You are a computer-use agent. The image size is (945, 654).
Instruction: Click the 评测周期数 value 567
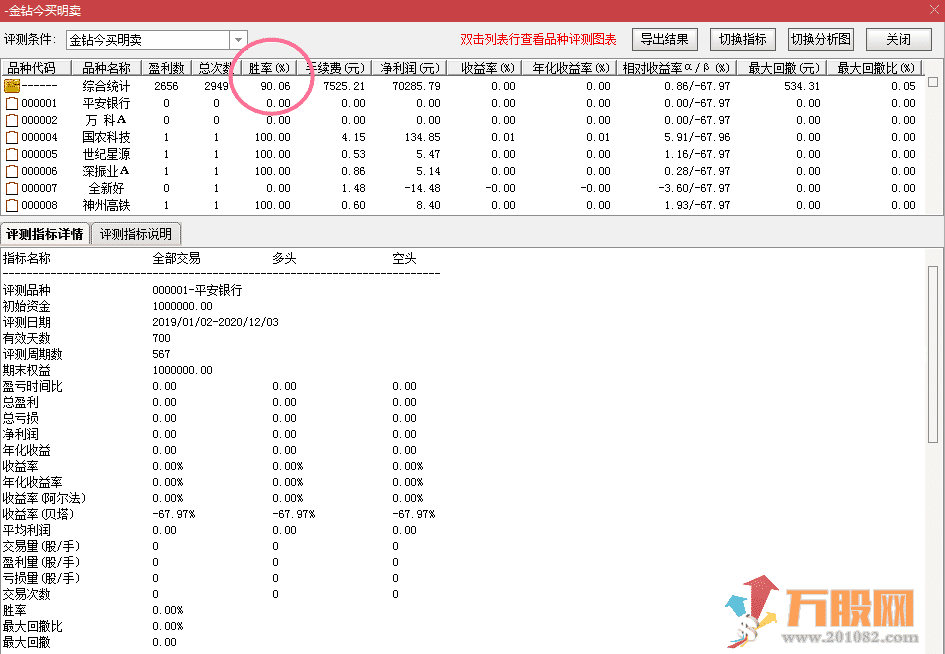tap(161, 354)
